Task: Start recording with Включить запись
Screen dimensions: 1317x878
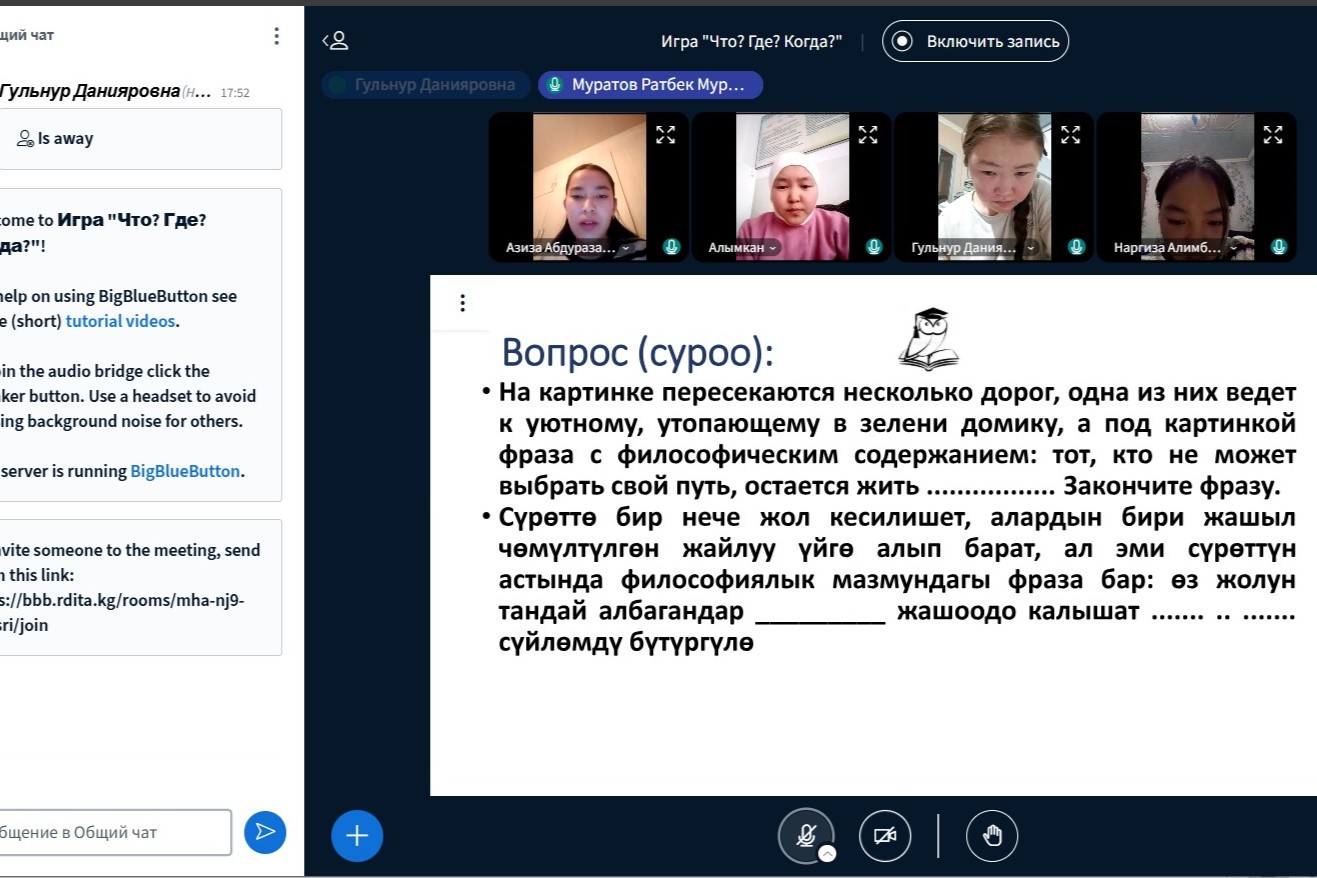Action: coord(976,41)
